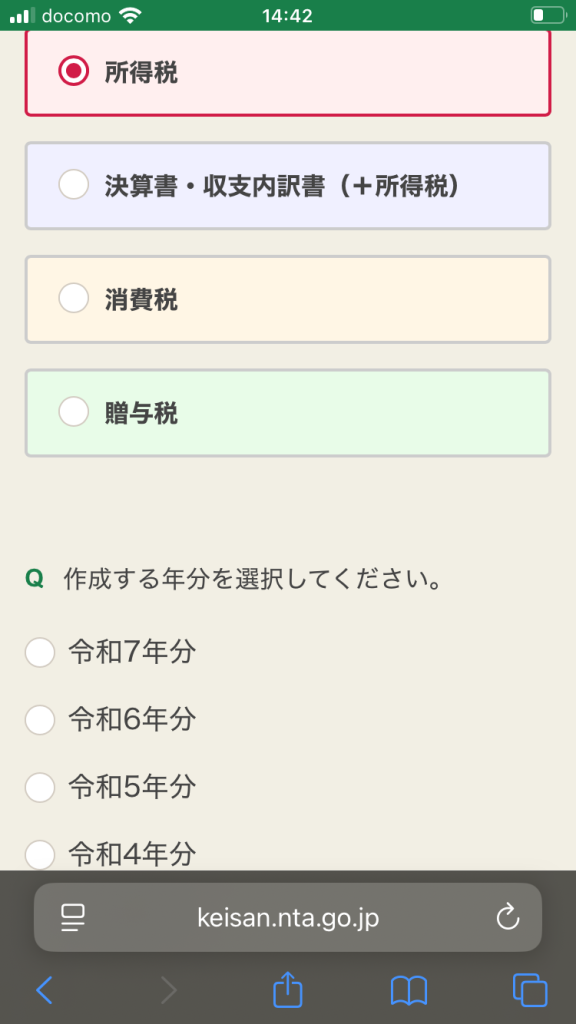
Task: Select the 贈与税 tax type option
Action: (x=73, y=411)
